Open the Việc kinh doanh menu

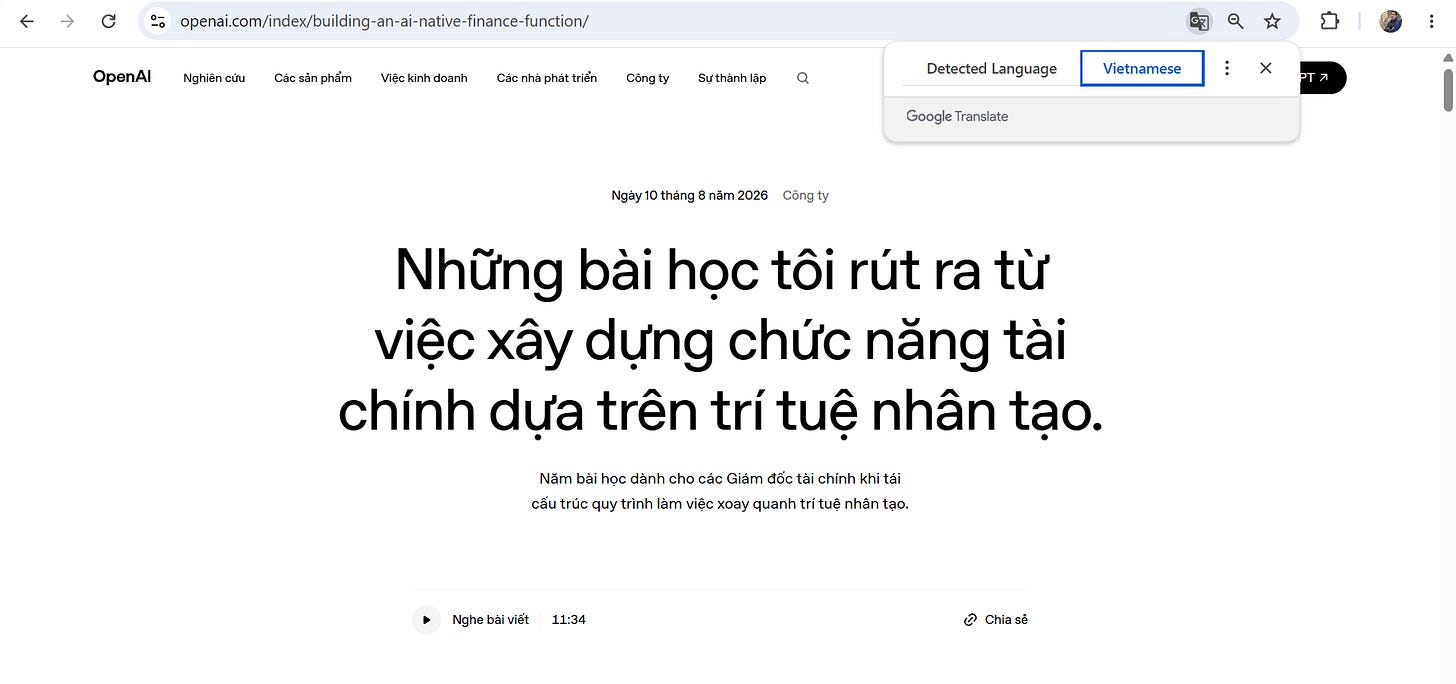point(424,78)
